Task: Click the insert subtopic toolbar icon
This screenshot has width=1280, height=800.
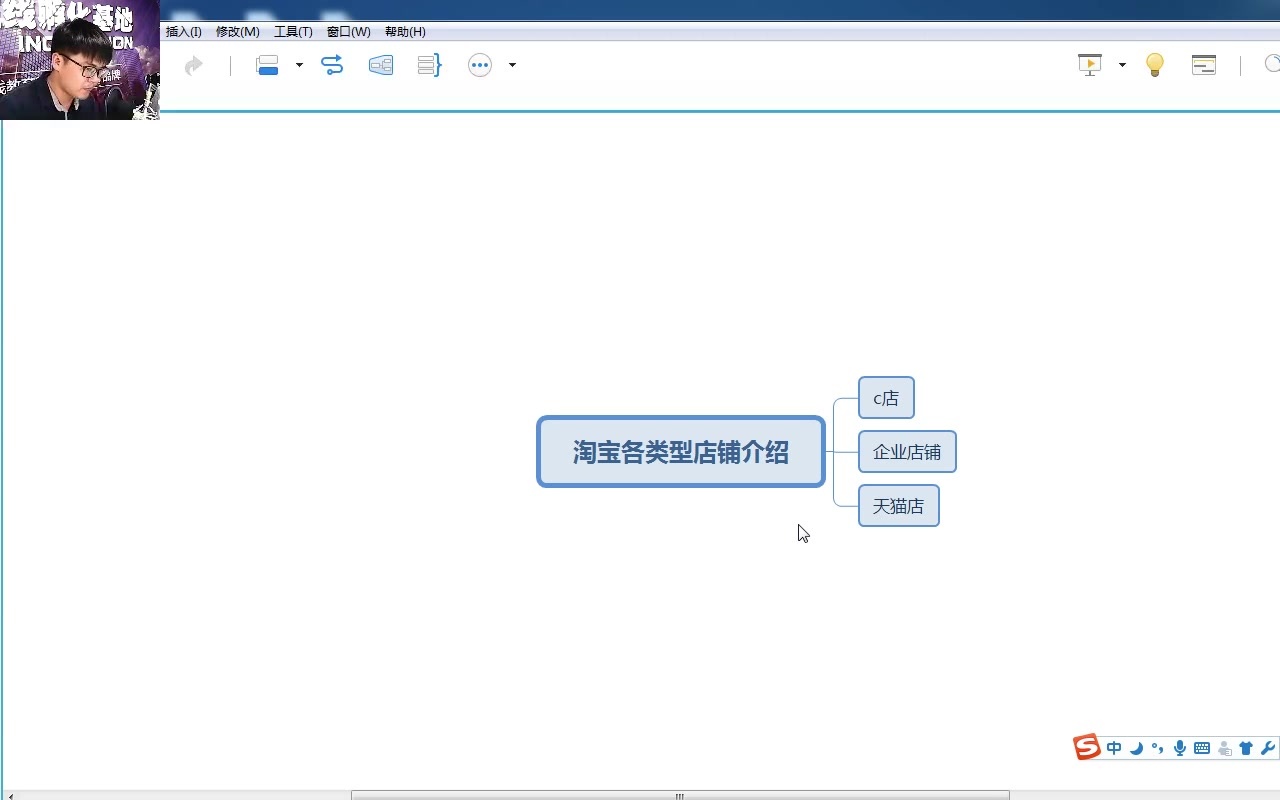Action: pos(267,65)
